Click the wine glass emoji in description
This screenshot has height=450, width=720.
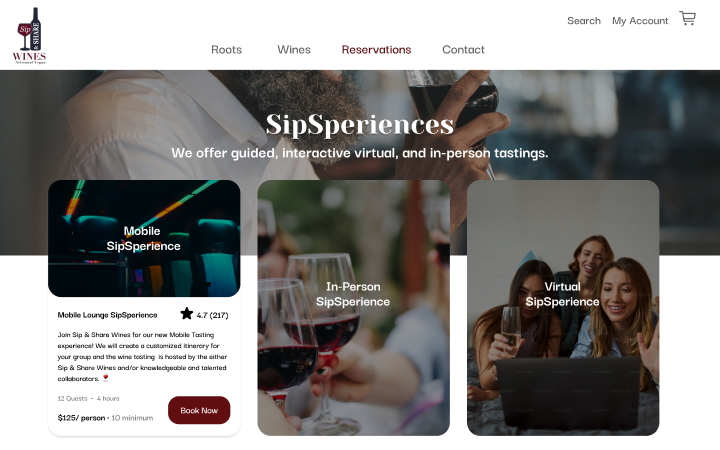pyautogui.click(x=106, y=378)
